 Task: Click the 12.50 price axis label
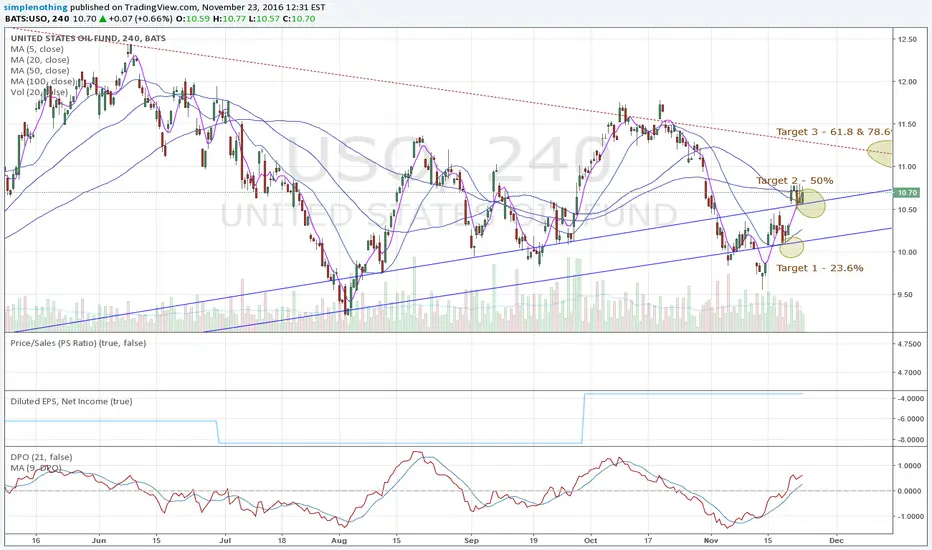click(x=907, y=39)
